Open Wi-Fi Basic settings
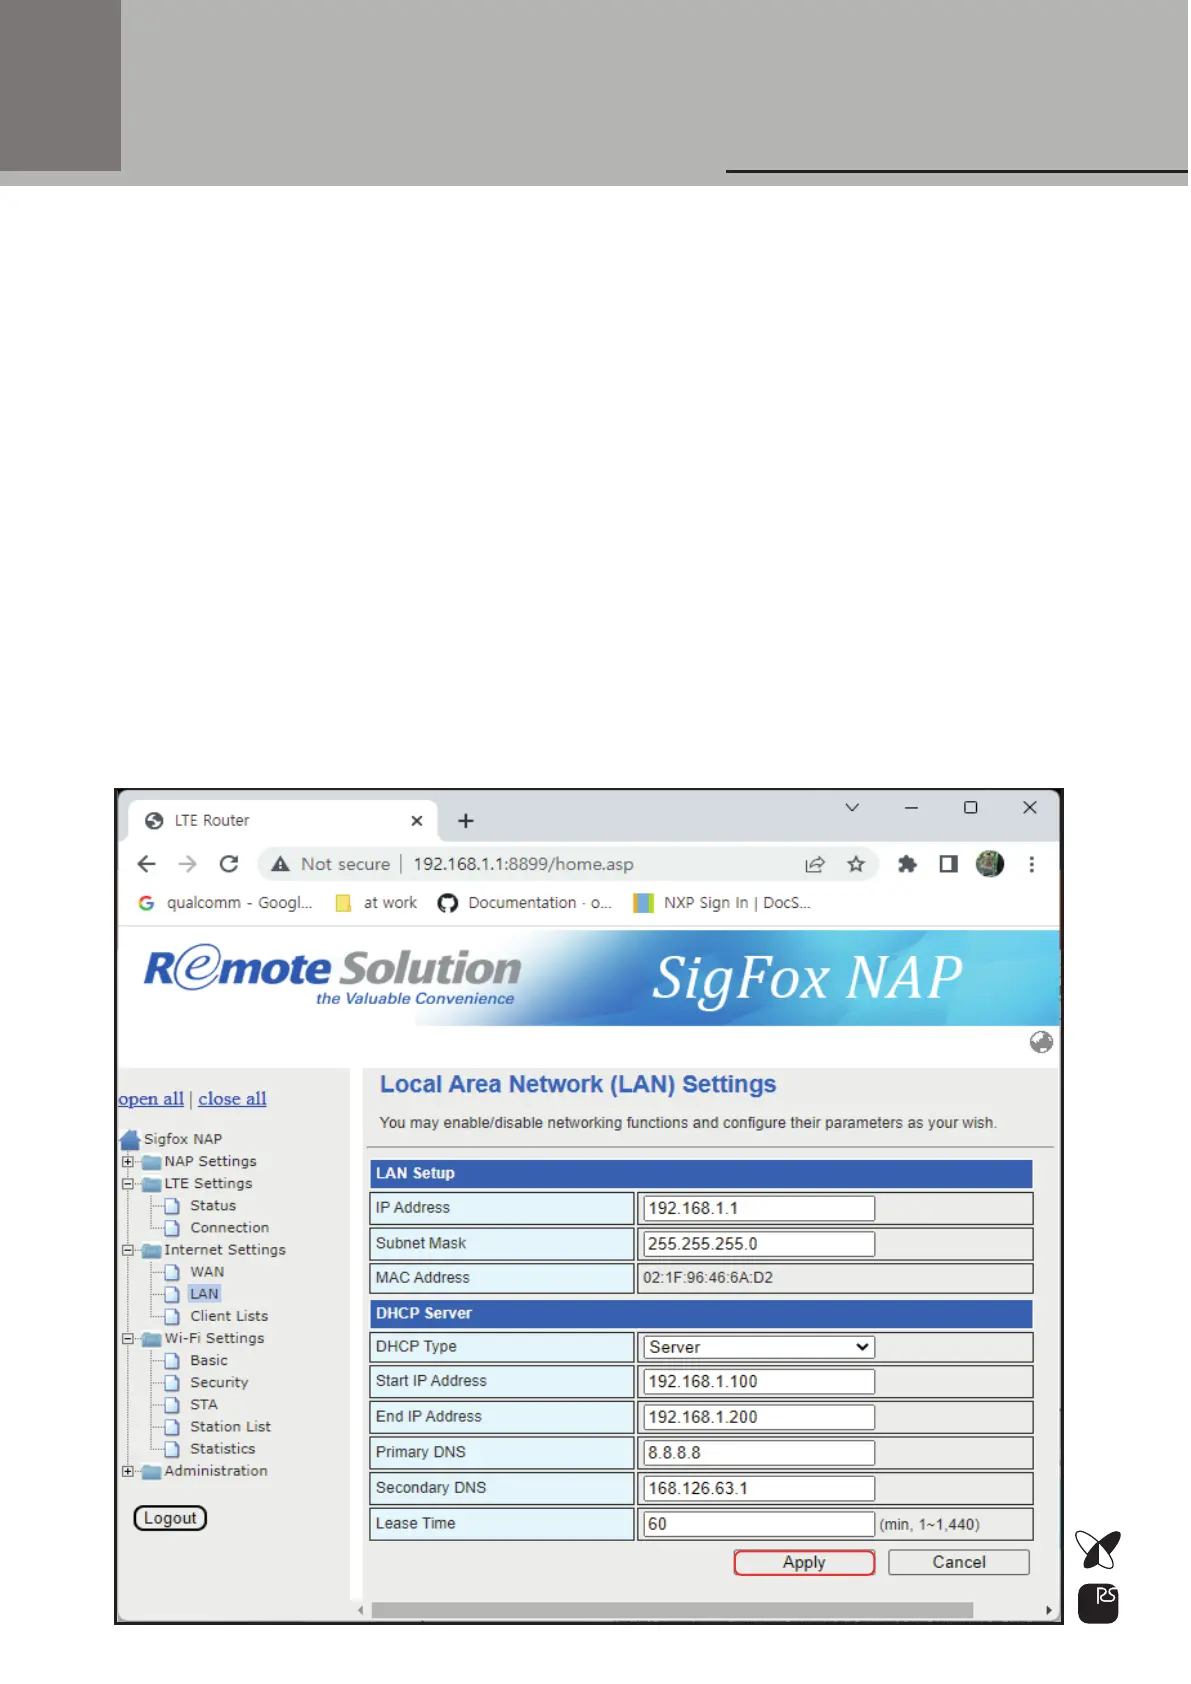The height and width of the screenshot is (1684, 1191). (209, 1360)
